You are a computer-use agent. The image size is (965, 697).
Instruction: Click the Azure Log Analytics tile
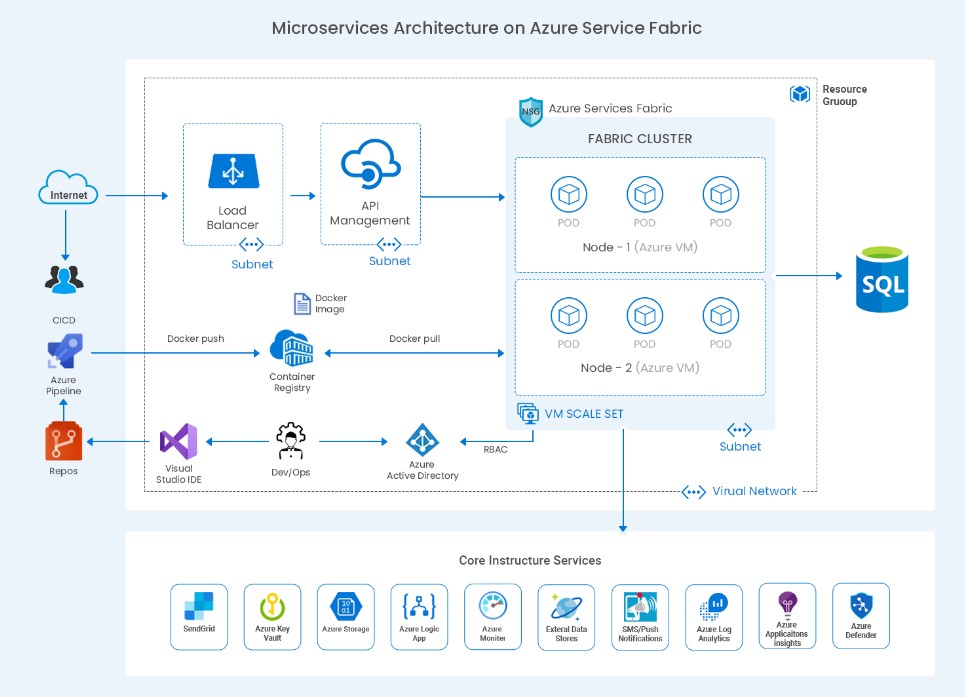(x=714, y=617)
